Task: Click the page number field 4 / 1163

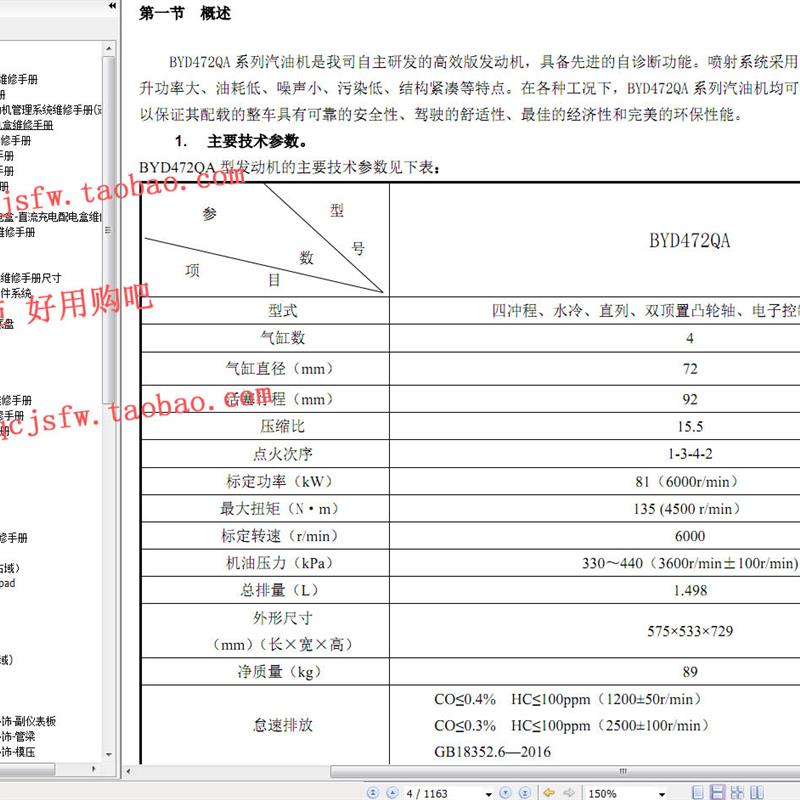Action: click(x=442, y=793)
